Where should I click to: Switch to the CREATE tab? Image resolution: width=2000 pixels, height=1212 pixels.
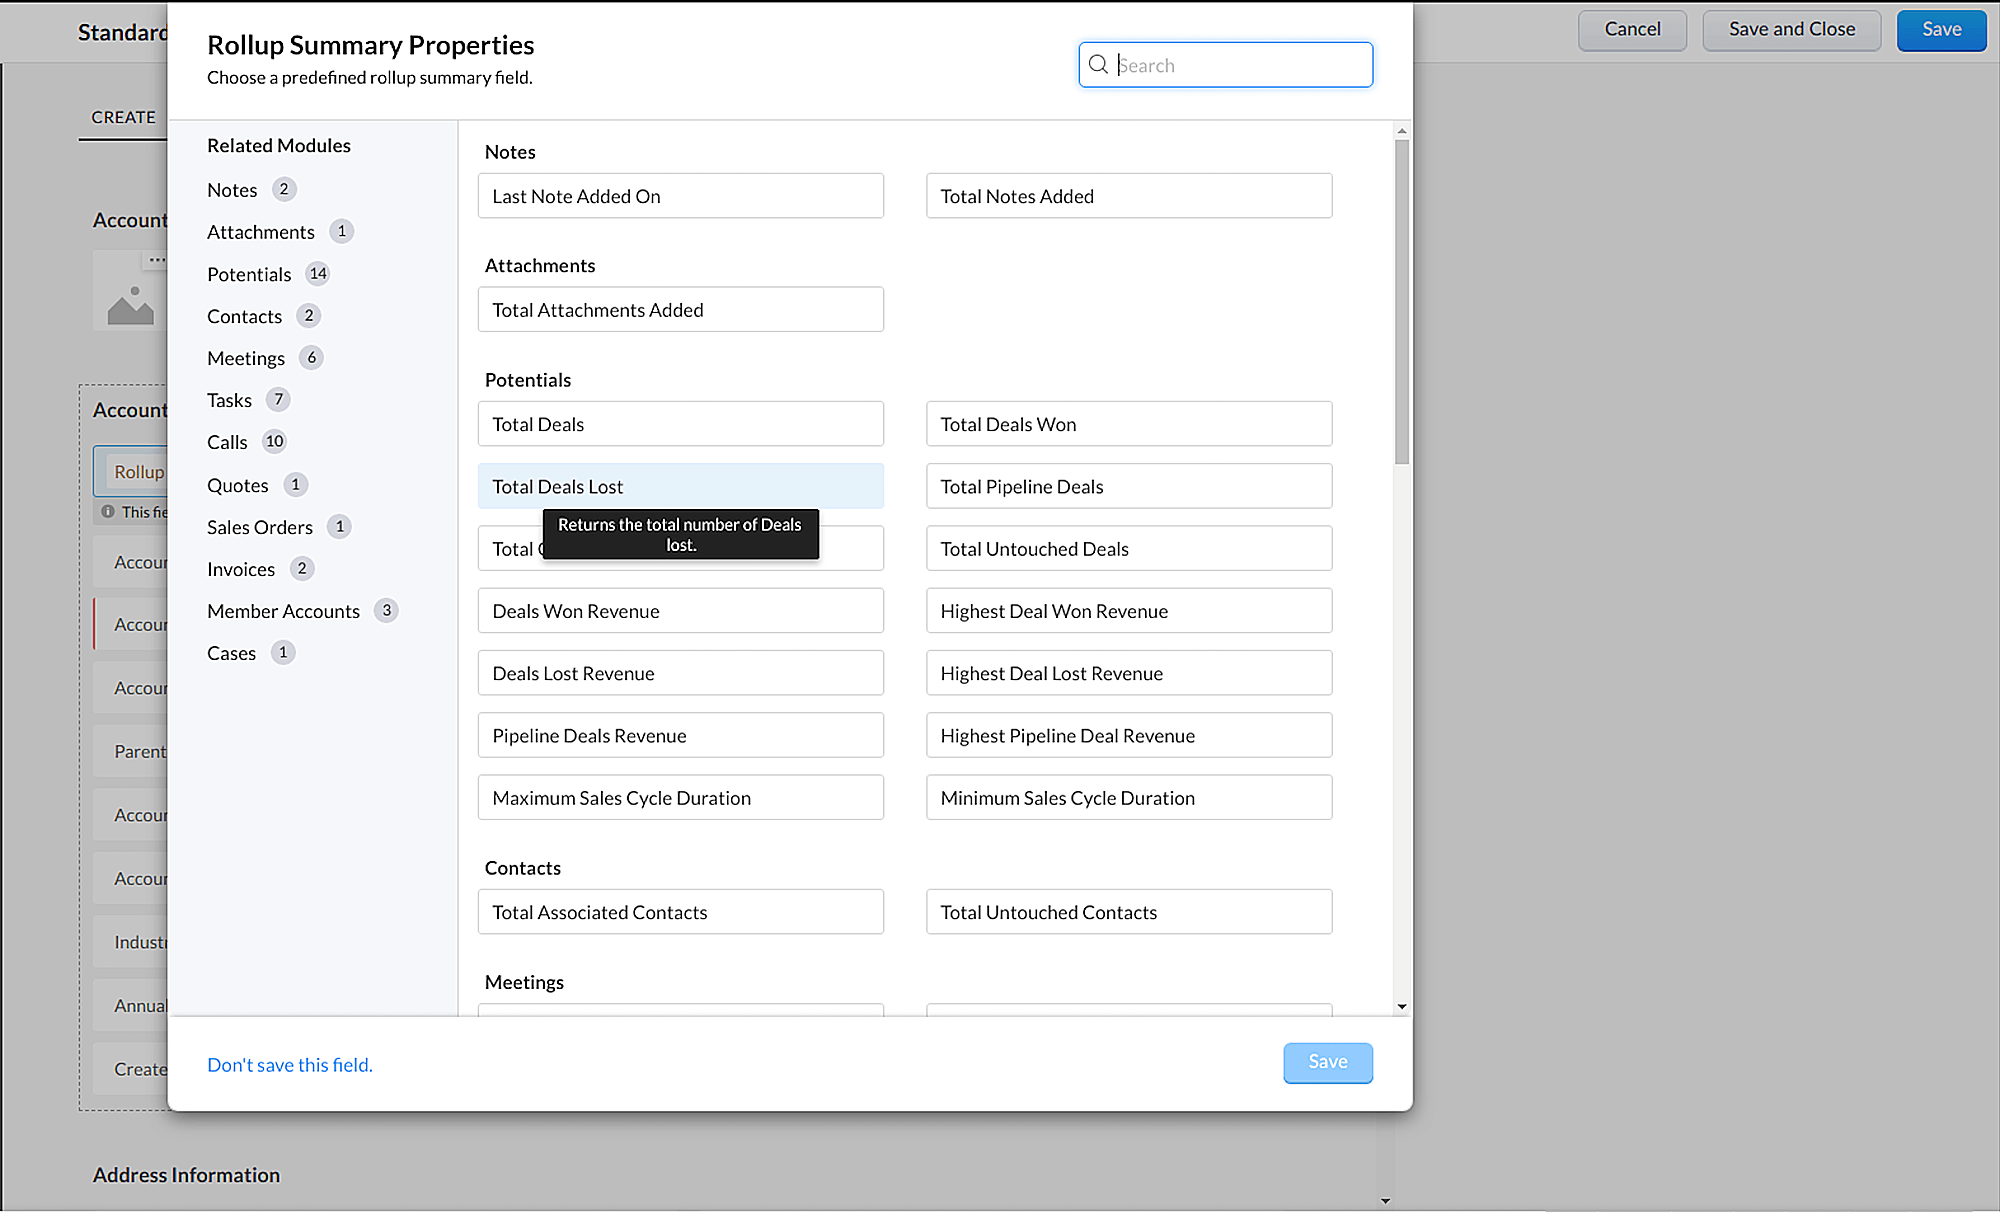[123, 117]
